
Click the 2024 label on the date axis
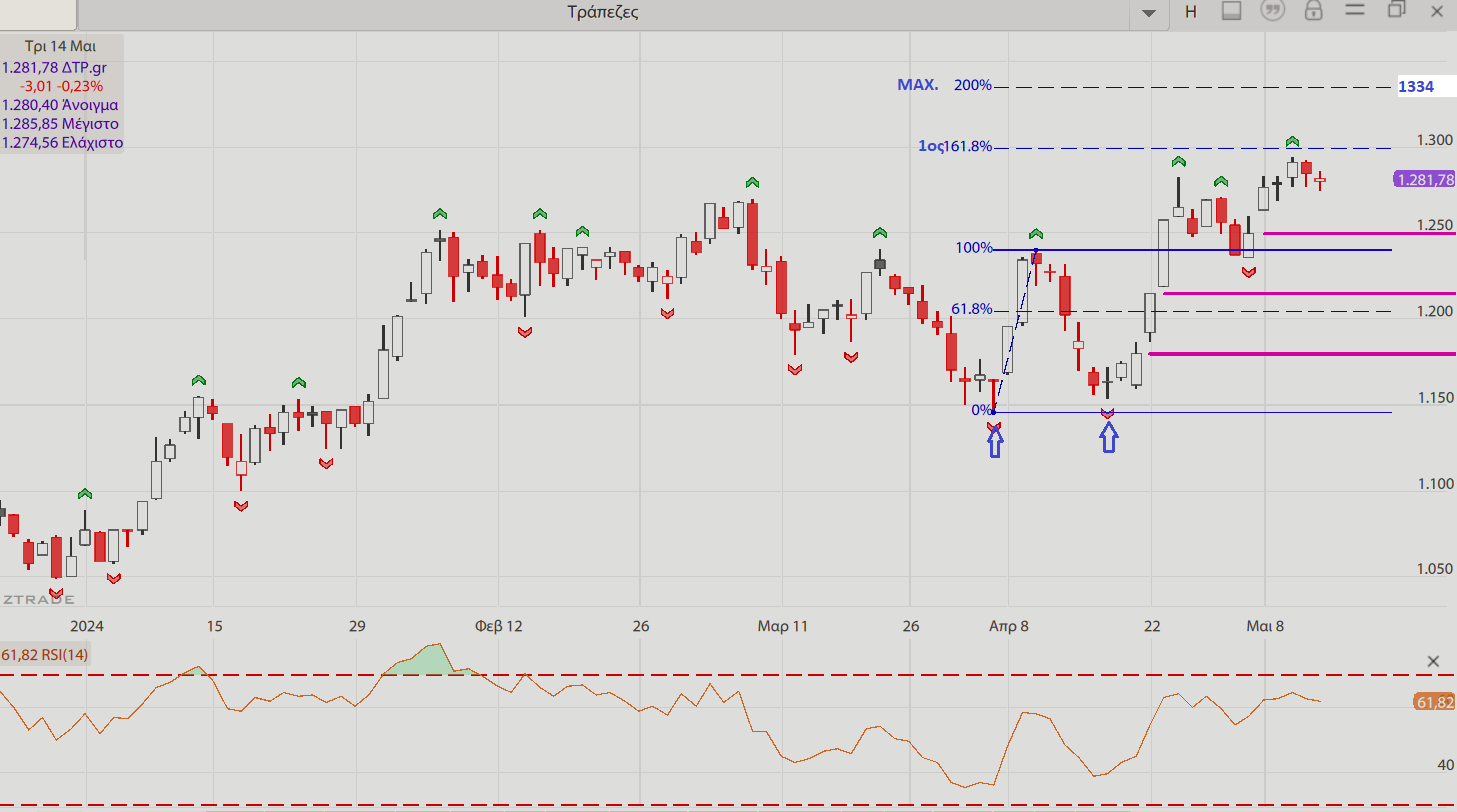pos(86,627)
